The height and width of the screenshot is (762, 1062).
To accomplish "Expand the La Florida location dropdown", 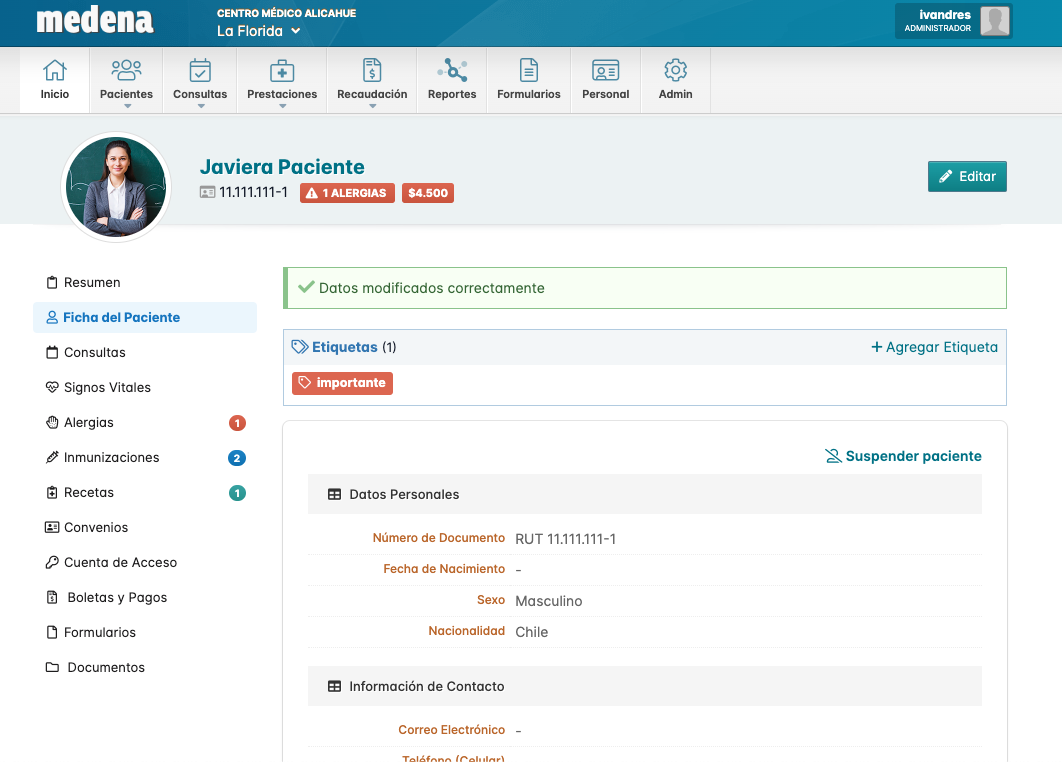I will tap(259, 32).
